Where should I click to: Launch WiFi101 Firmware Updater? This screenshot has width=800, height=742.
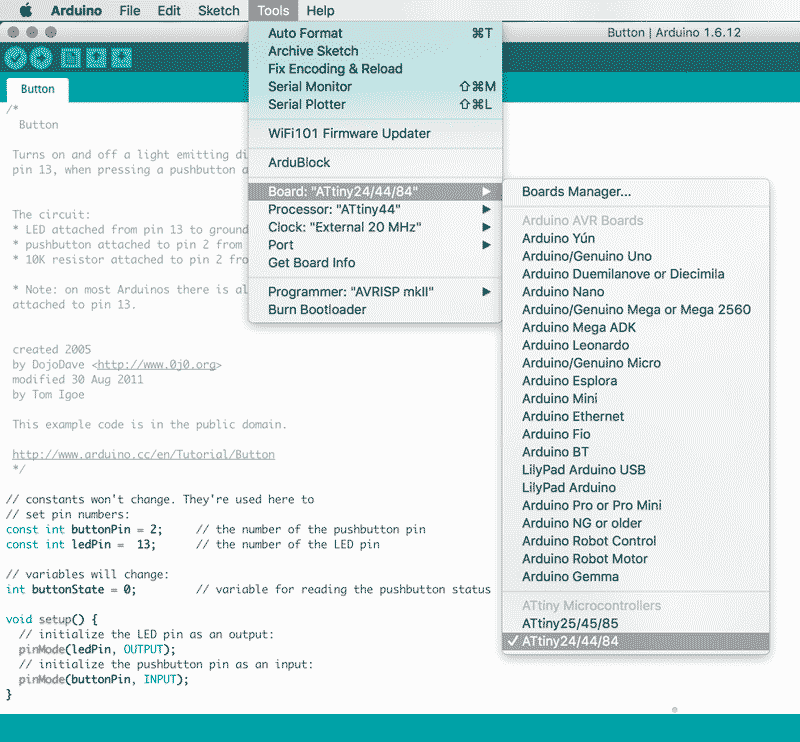coord(375,134)
